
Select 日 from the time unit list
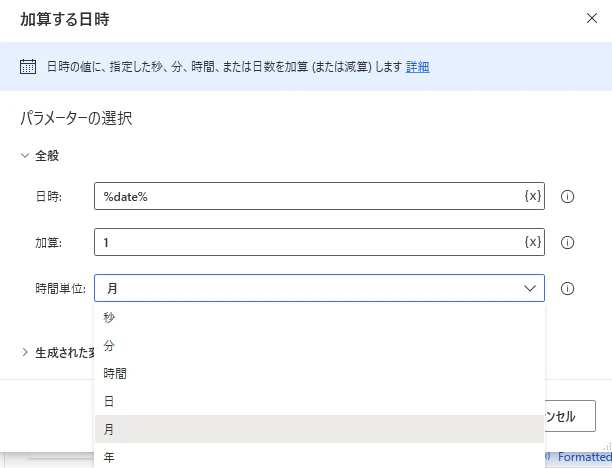[319, 401]
